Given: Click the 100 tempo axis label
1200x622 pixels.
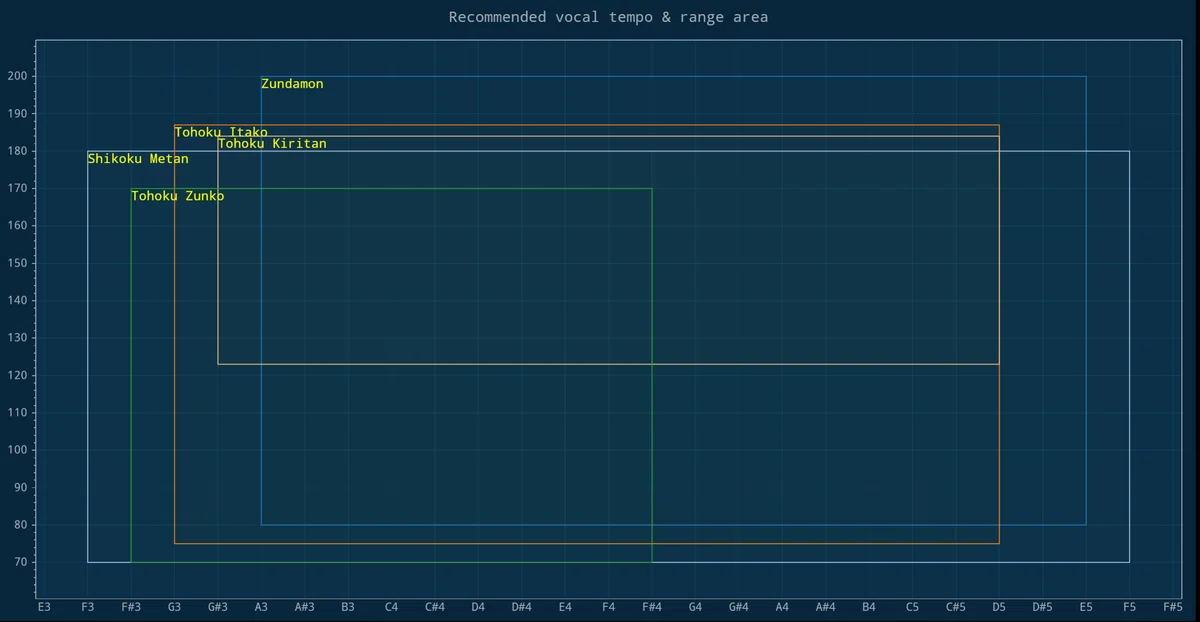Looking at the screenshot, I should coord(17,450).
